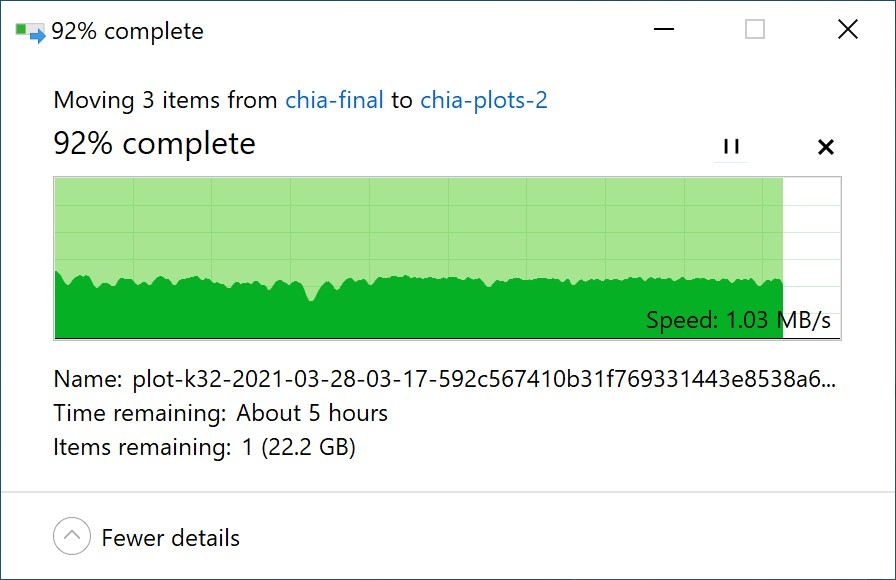Click the disabled maximize window button
The image size is (896, 580).
(755, 30)
